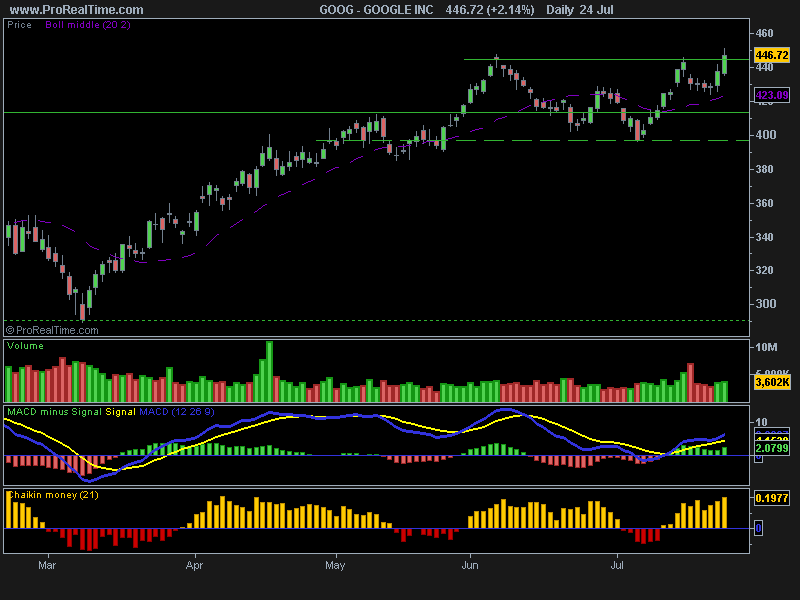Viewport: 800px width, 600px height.
Task: Click the 340 price axis label
Action: (x=764, y=237)
